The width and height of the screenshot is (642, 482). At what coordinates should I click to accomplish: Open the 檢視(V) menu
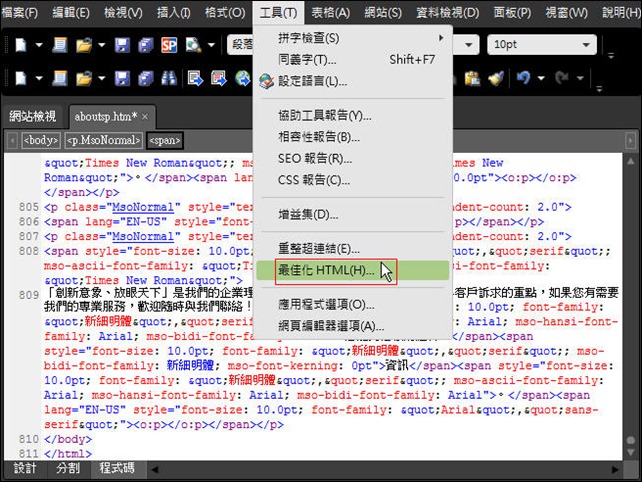tap(123, 13)
